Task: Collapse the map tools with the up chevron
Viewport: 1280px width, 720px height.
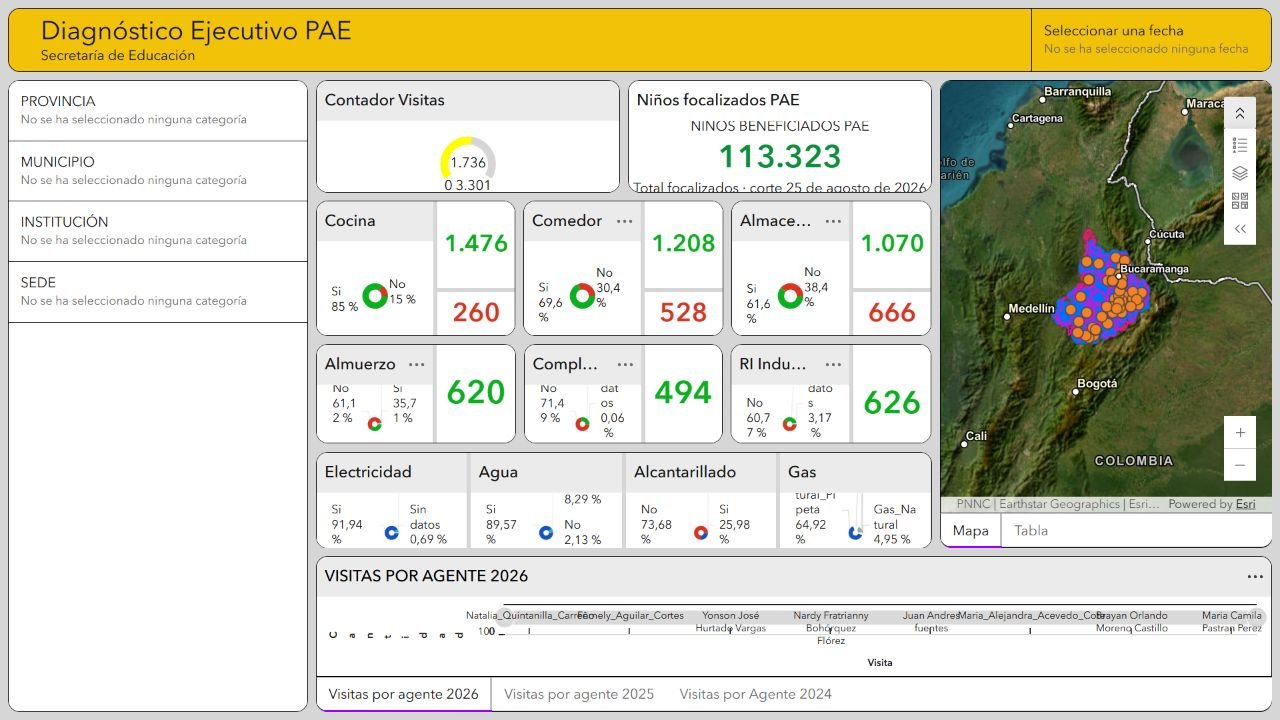Action: click(1240, 113)
